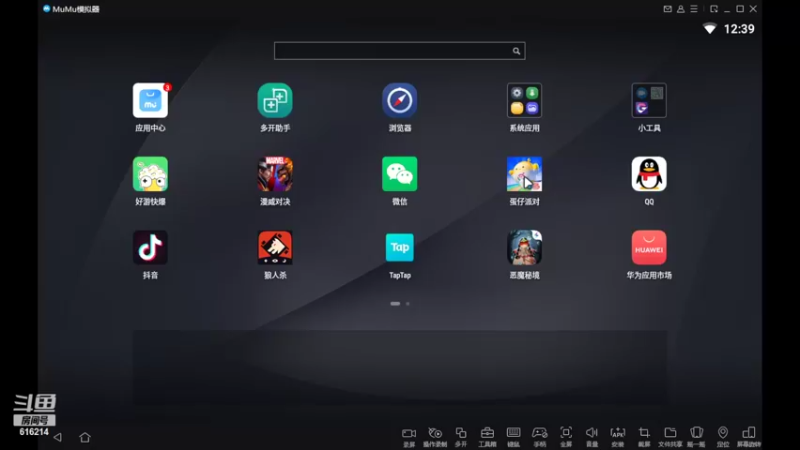
Task: Launch the 恶魔秘境 game
Action: click(524, 247)
